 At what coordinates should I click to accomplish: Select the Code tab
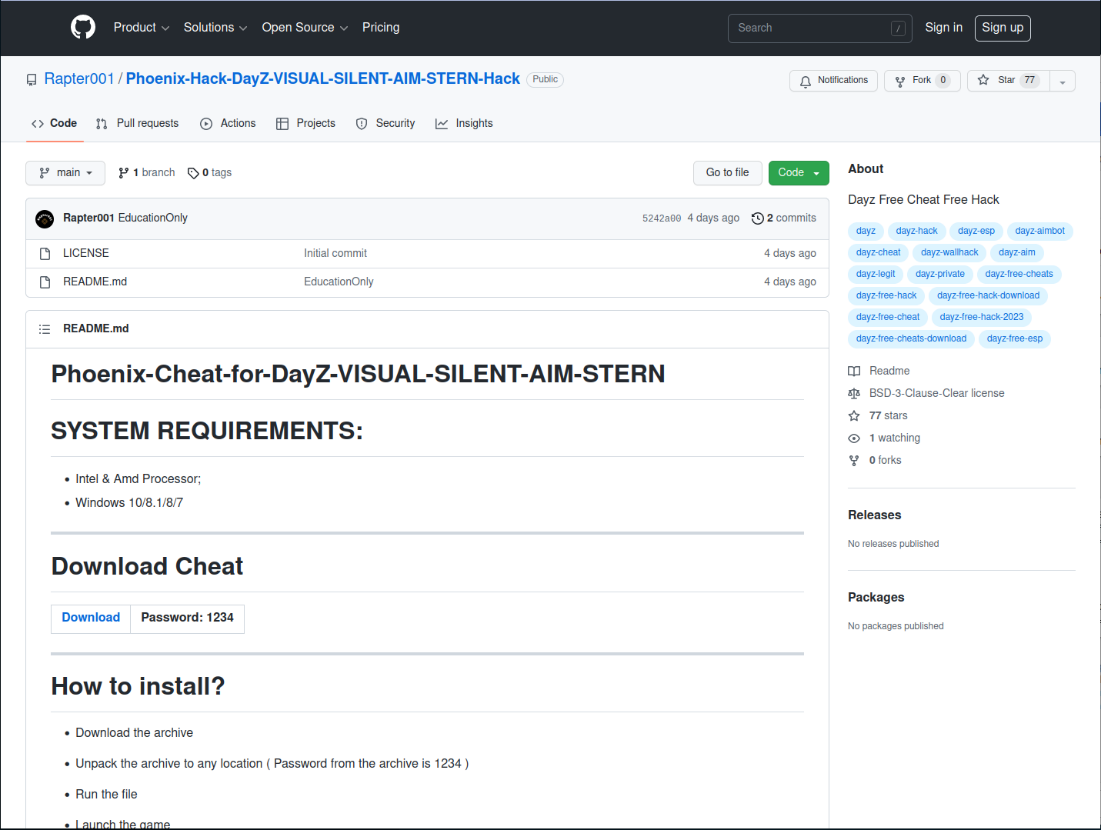[55, 124]
